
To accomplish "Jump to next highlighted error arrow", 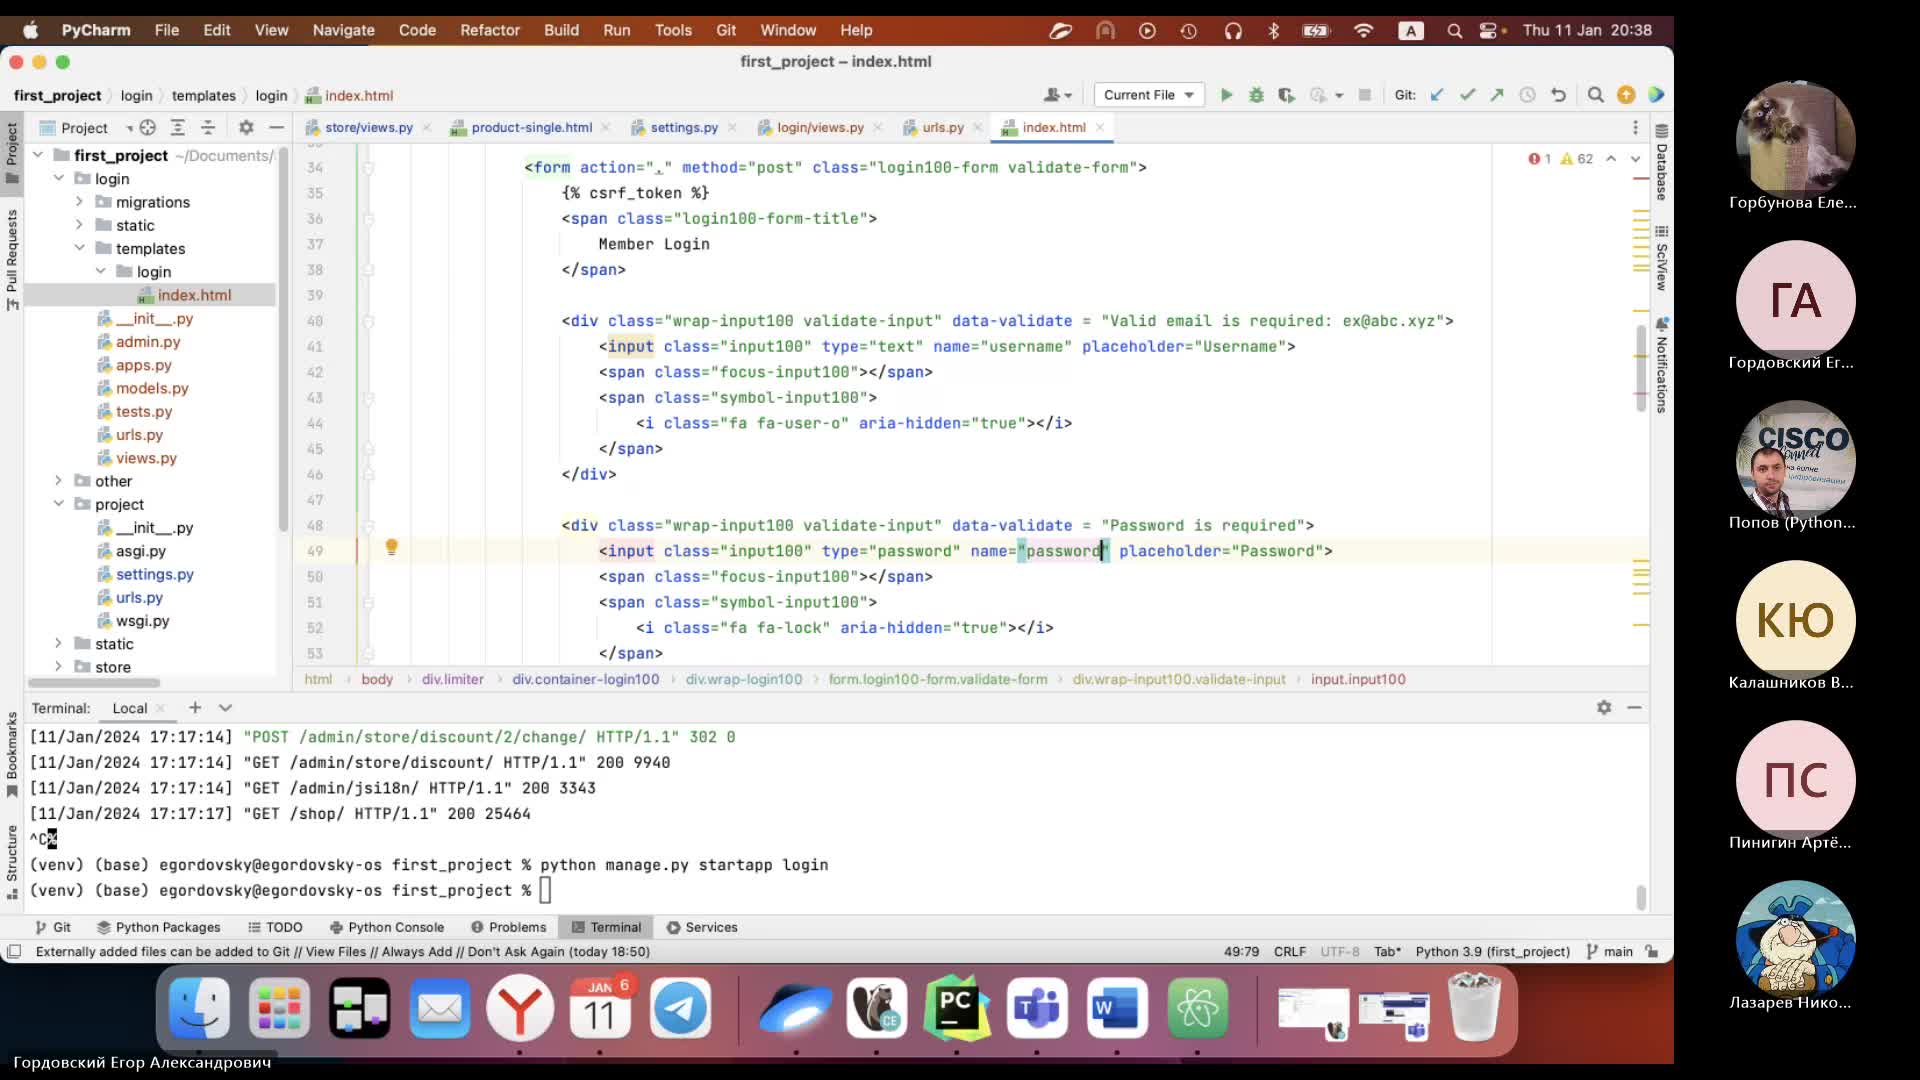I will [1636, 159].
